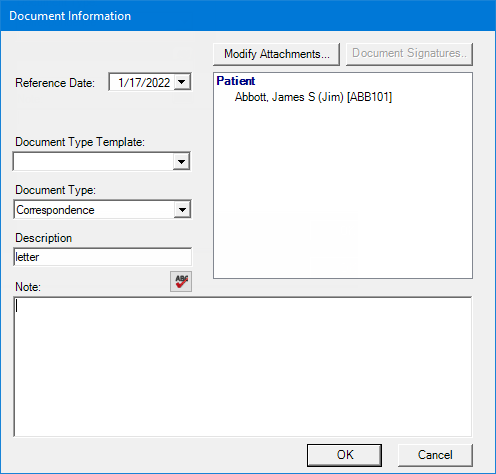Click into the Description field containing letter
The image size is (496, 474).
point(103,257)
